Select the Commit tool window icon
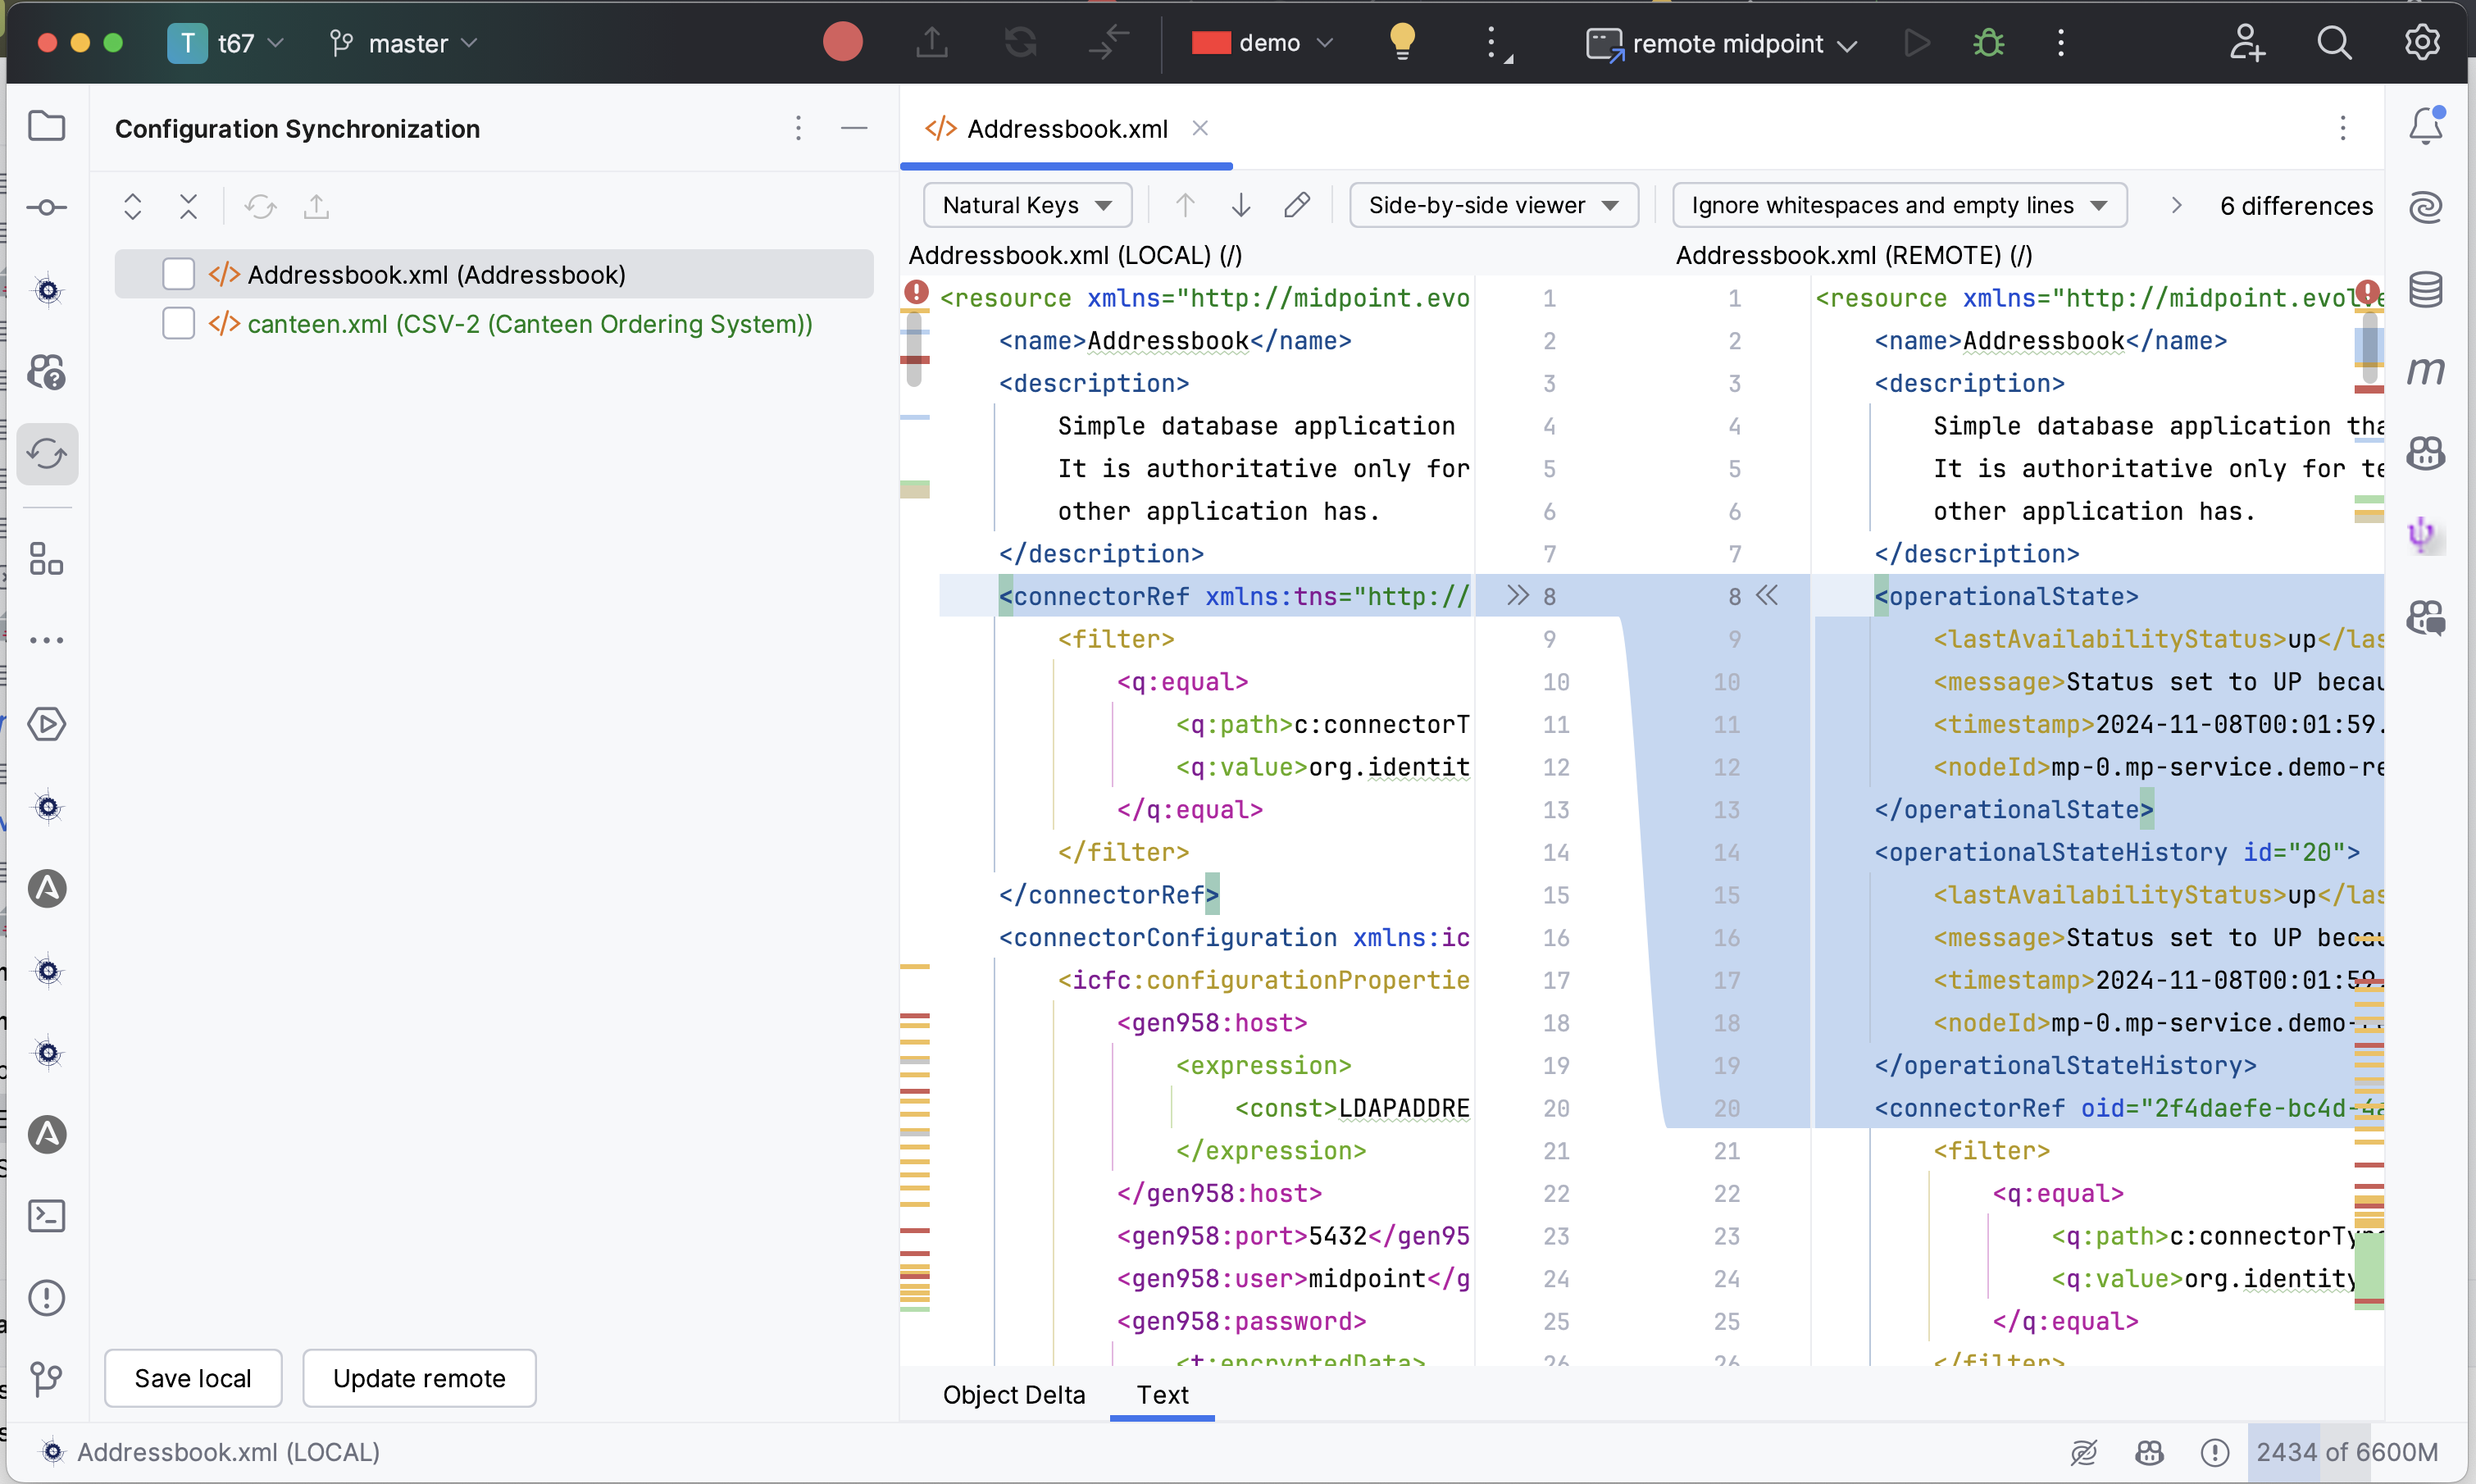Image resolution: width=2476 pixels, height=1484 pixels. coord(47,207)
